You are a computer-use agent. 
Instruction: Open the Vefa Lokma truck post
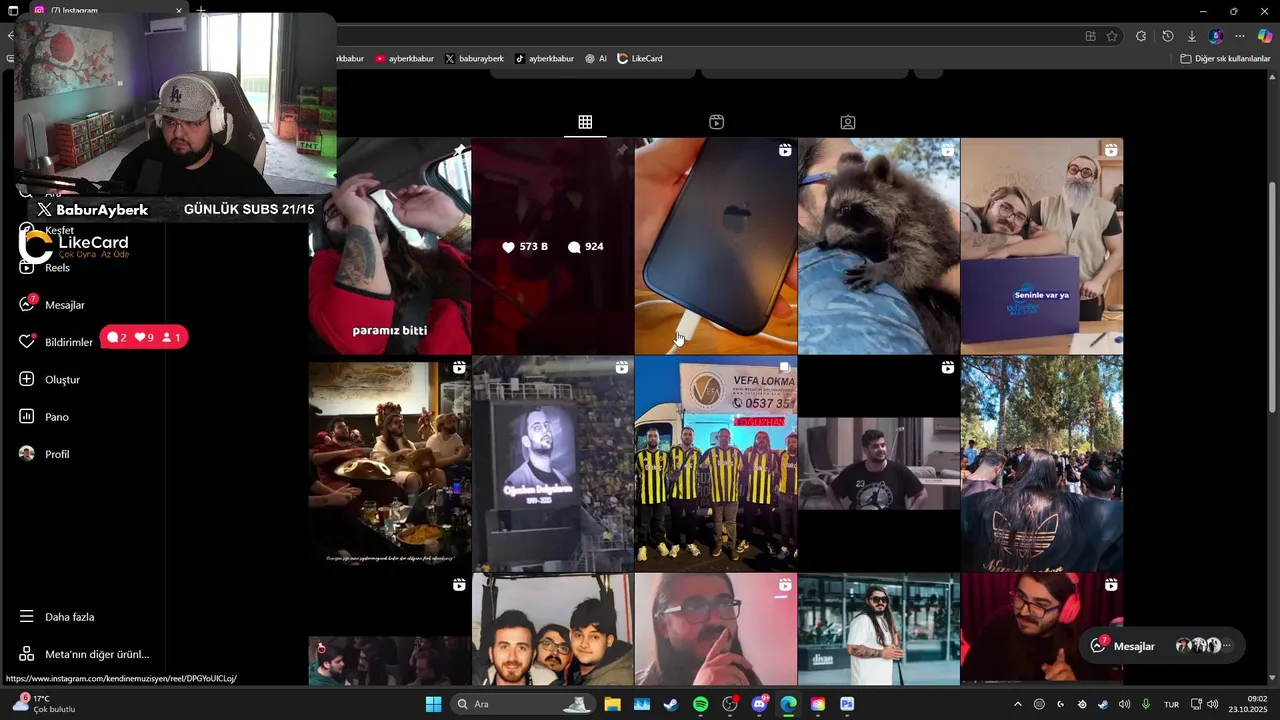(x=716, y=464)
